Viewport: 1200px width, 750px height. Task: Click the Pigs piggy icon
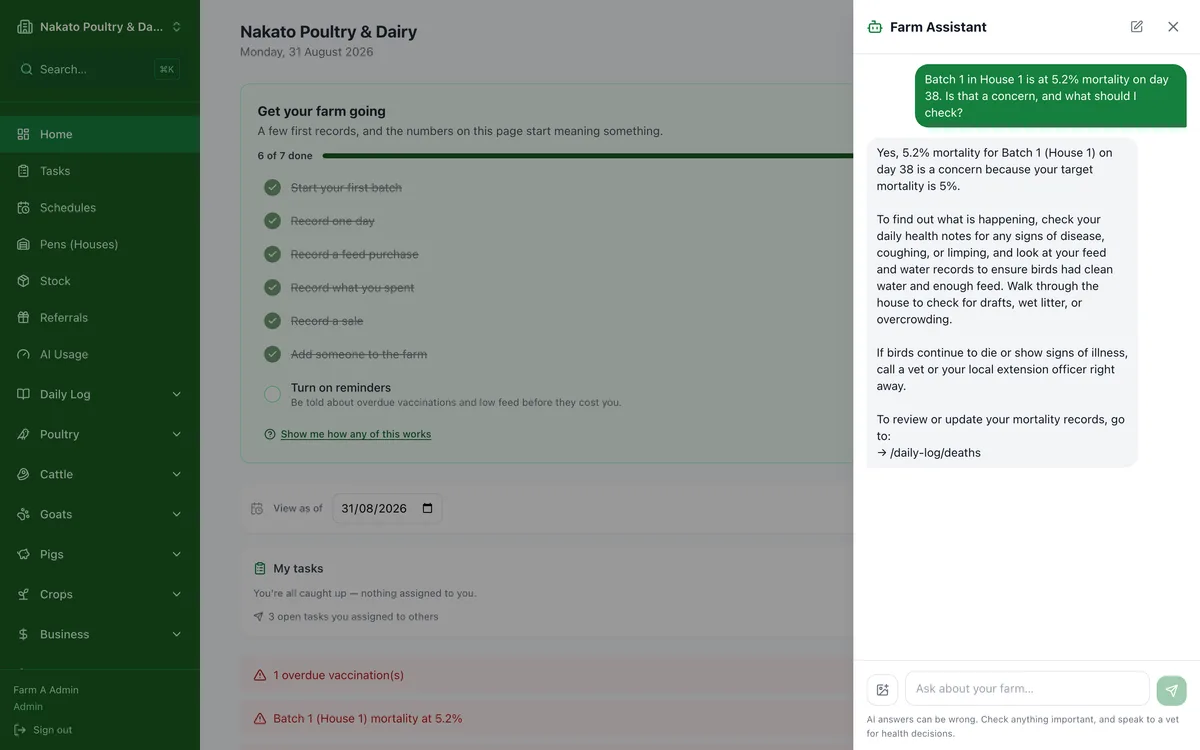24,554
